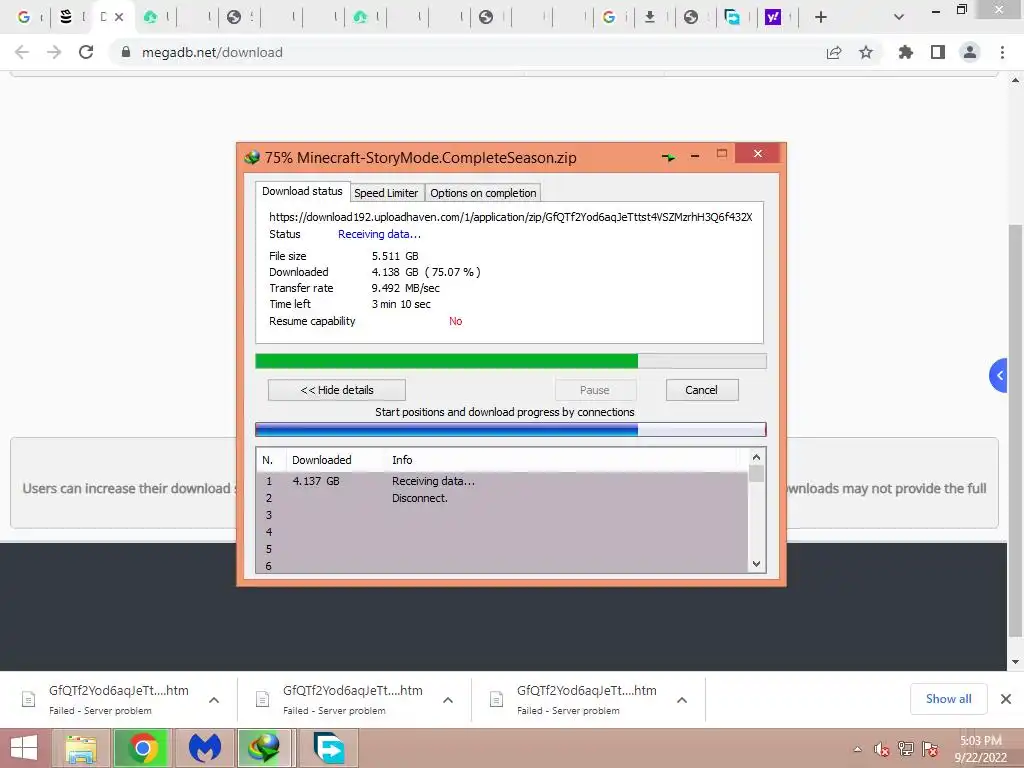Click the muted volume tray icon
Viewport: 1024px width, 768px height.
point(882,749)
